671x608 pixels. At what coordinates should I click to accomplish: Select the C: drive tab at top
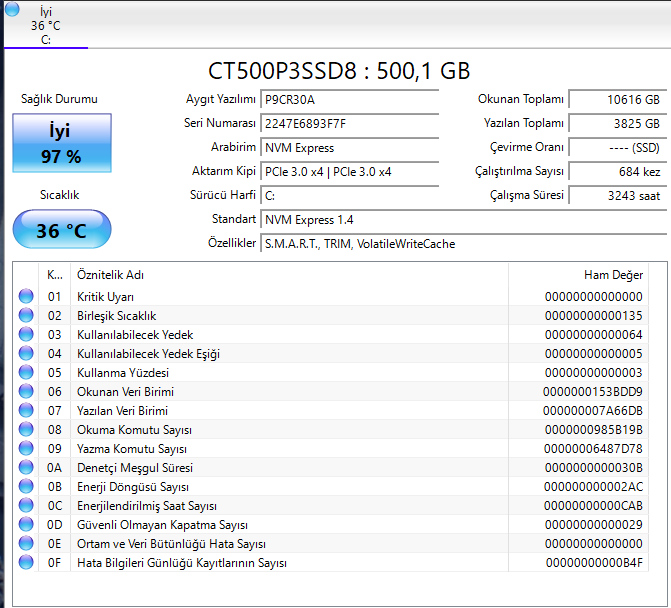click(46, 25)
